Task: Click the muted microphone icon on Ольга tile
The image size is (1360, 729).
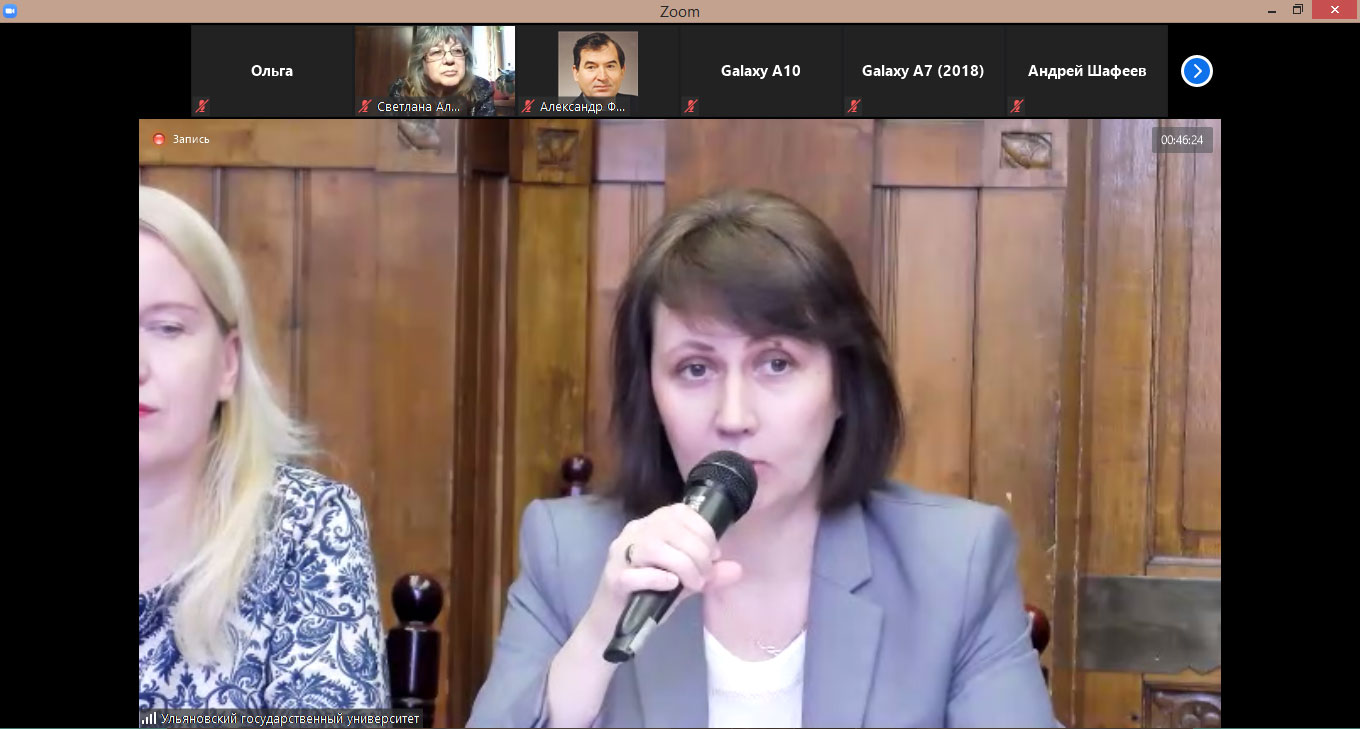Action: click(x=201, y=106)
